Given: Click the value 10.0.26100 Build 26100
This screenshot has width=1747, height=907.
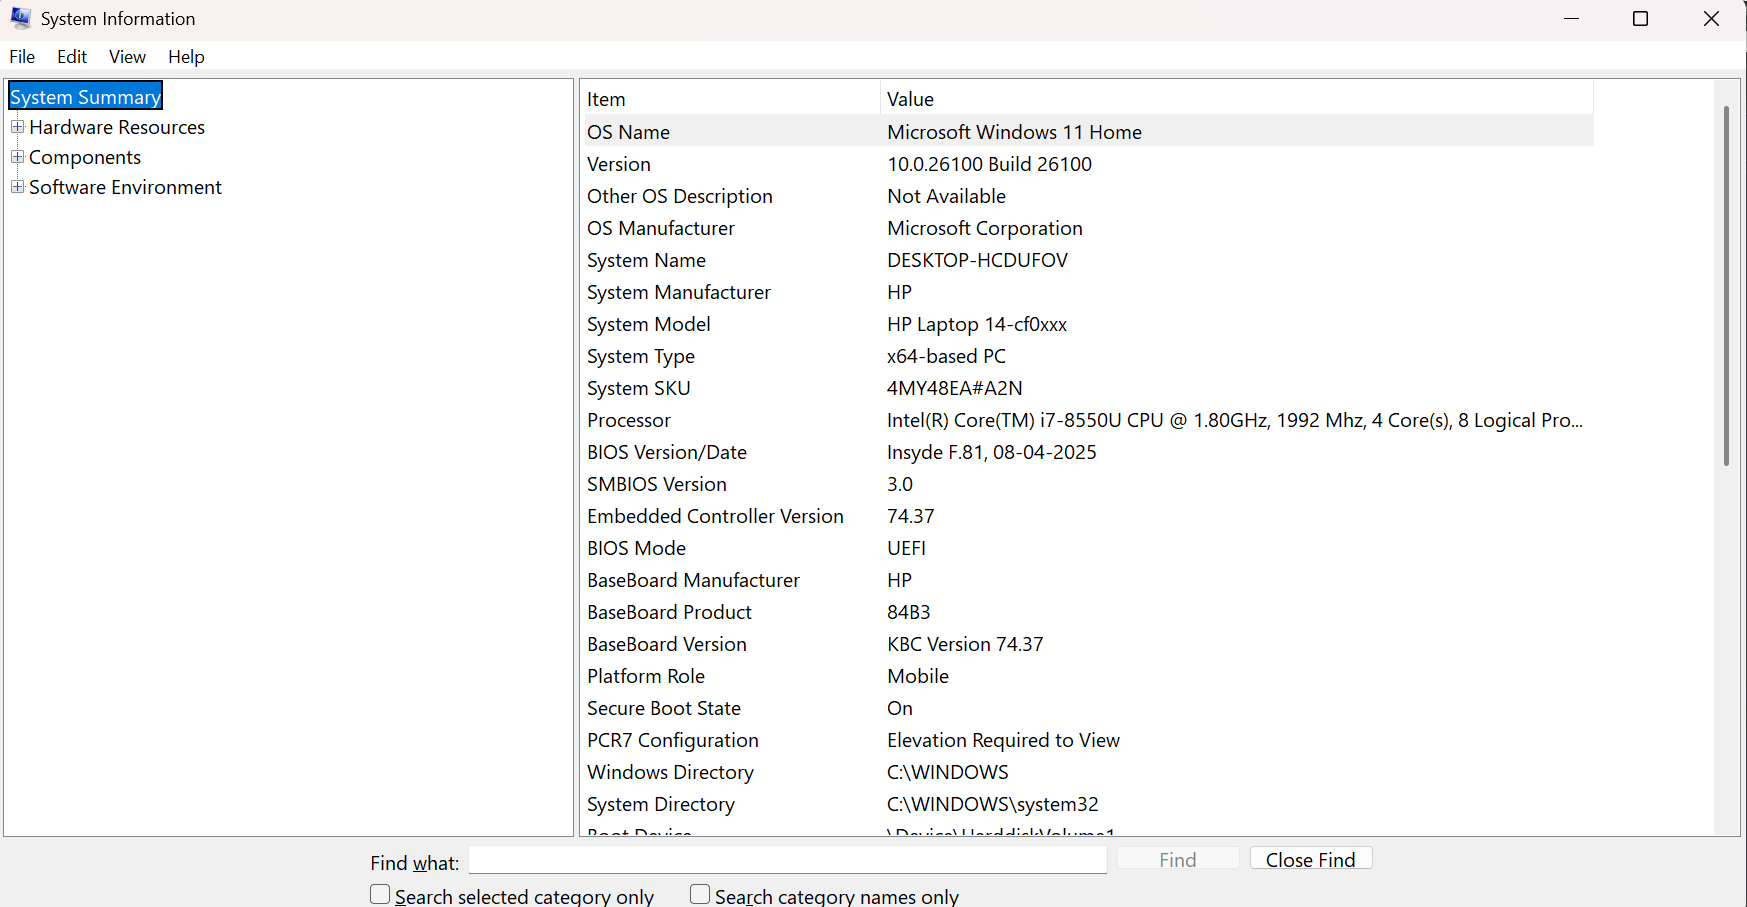Looking at the screenshot, I should pos(989,164).
